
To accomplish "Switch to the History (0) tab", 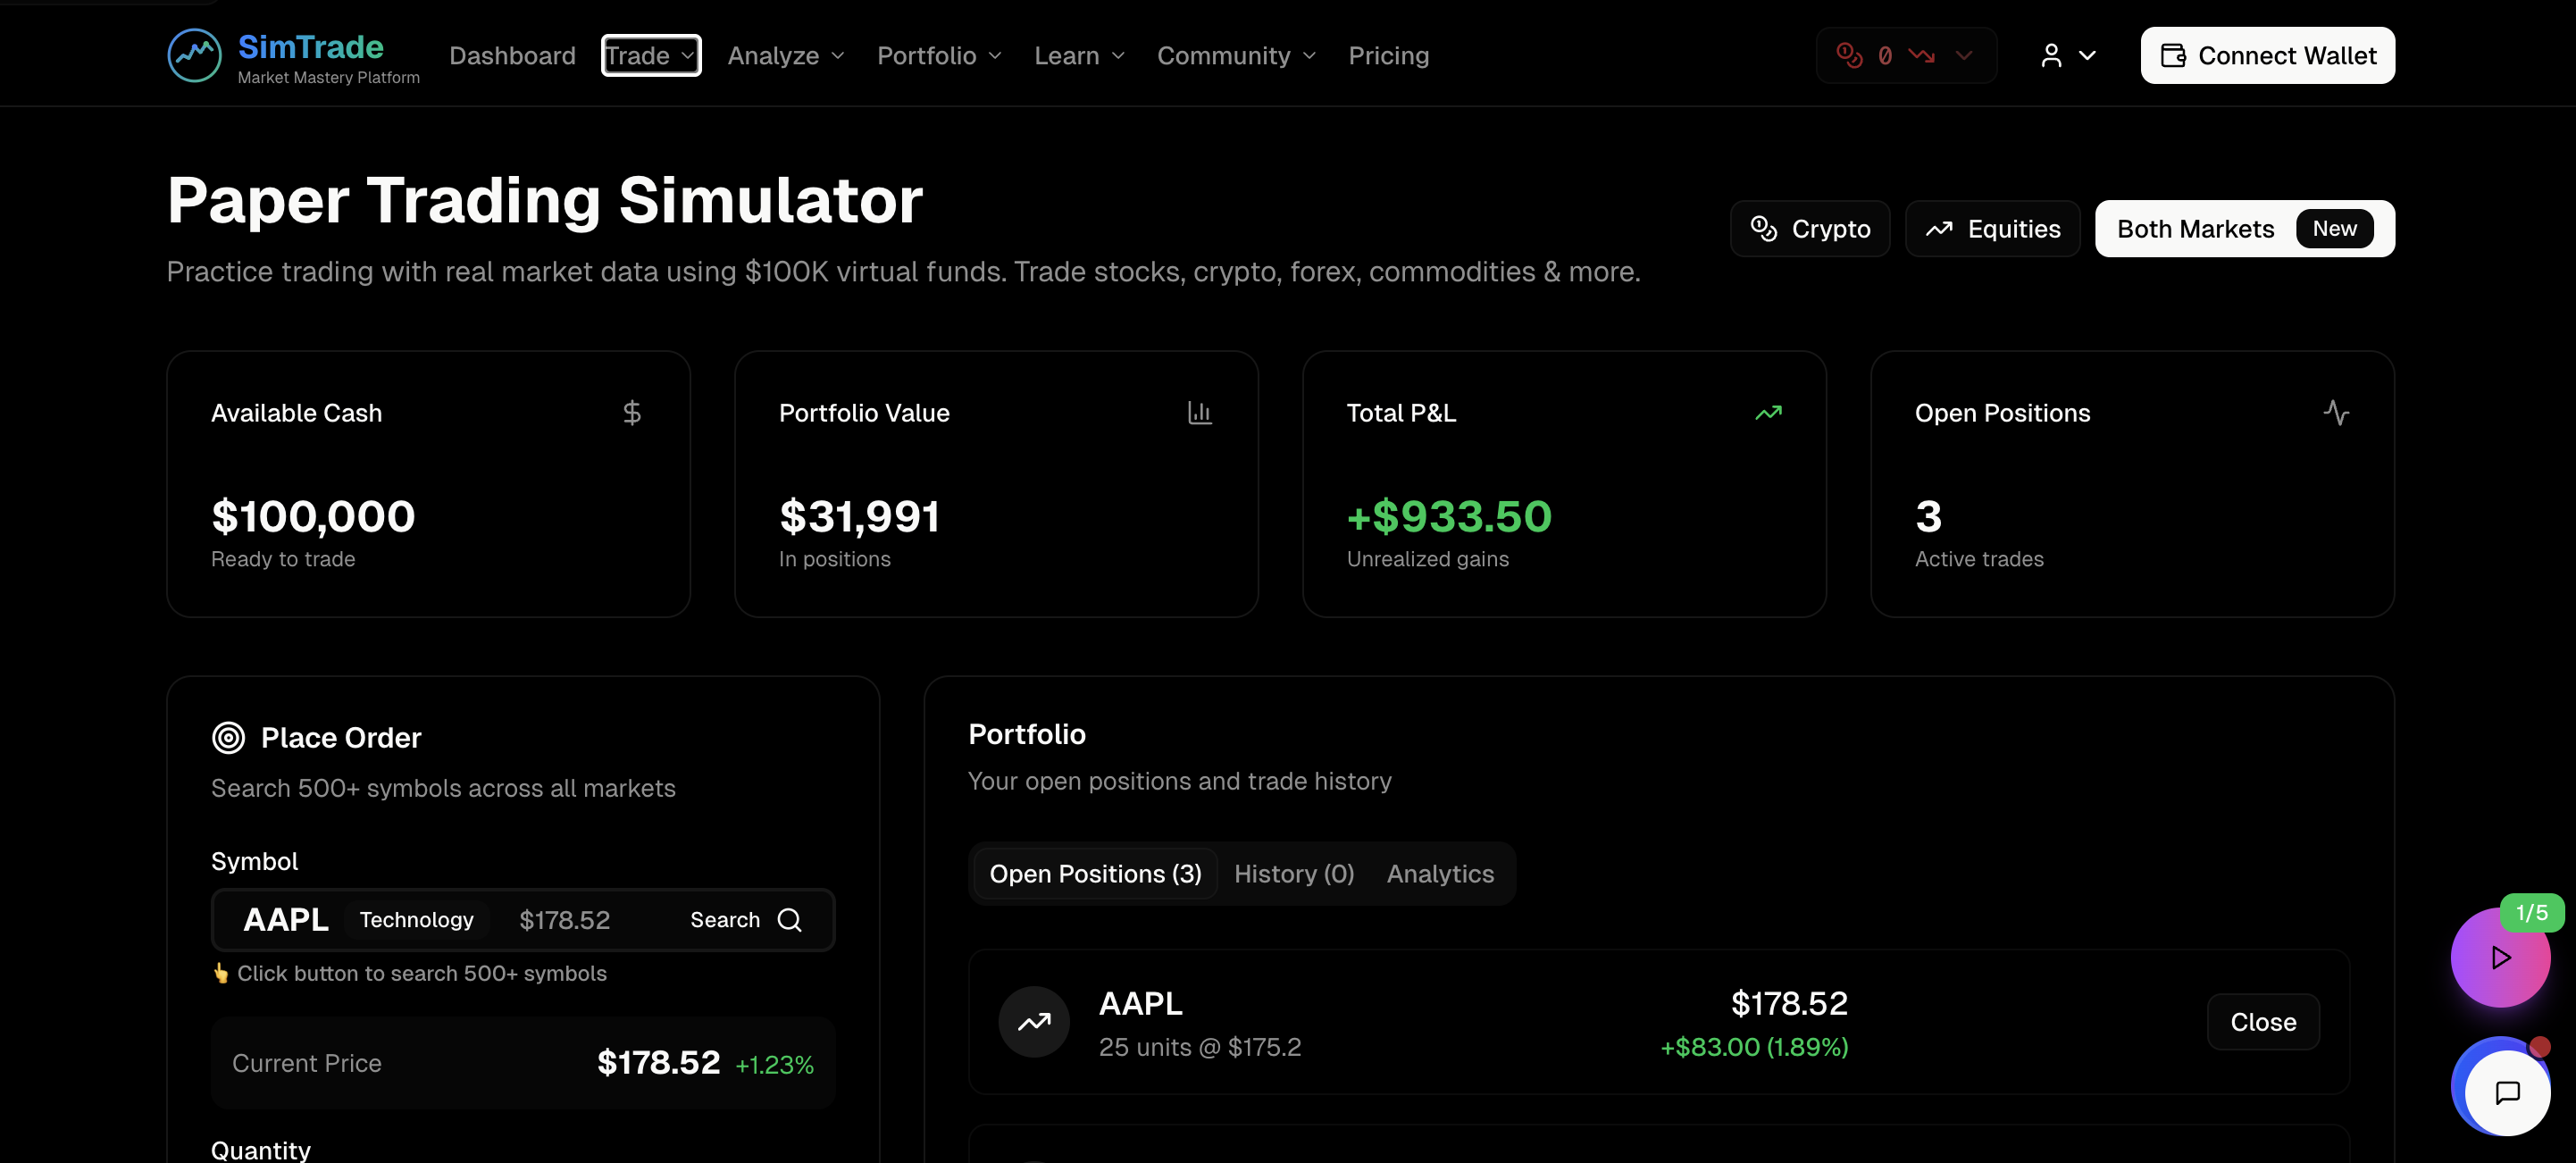I will click(x=1293, y=873).
